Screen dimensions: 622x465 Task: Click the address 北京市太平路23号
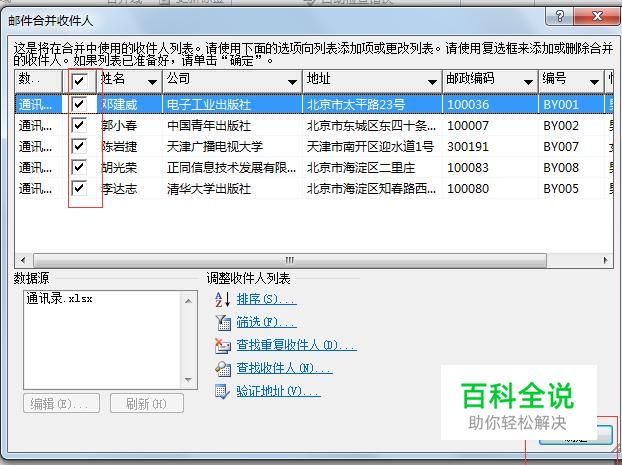coord(356,105)
